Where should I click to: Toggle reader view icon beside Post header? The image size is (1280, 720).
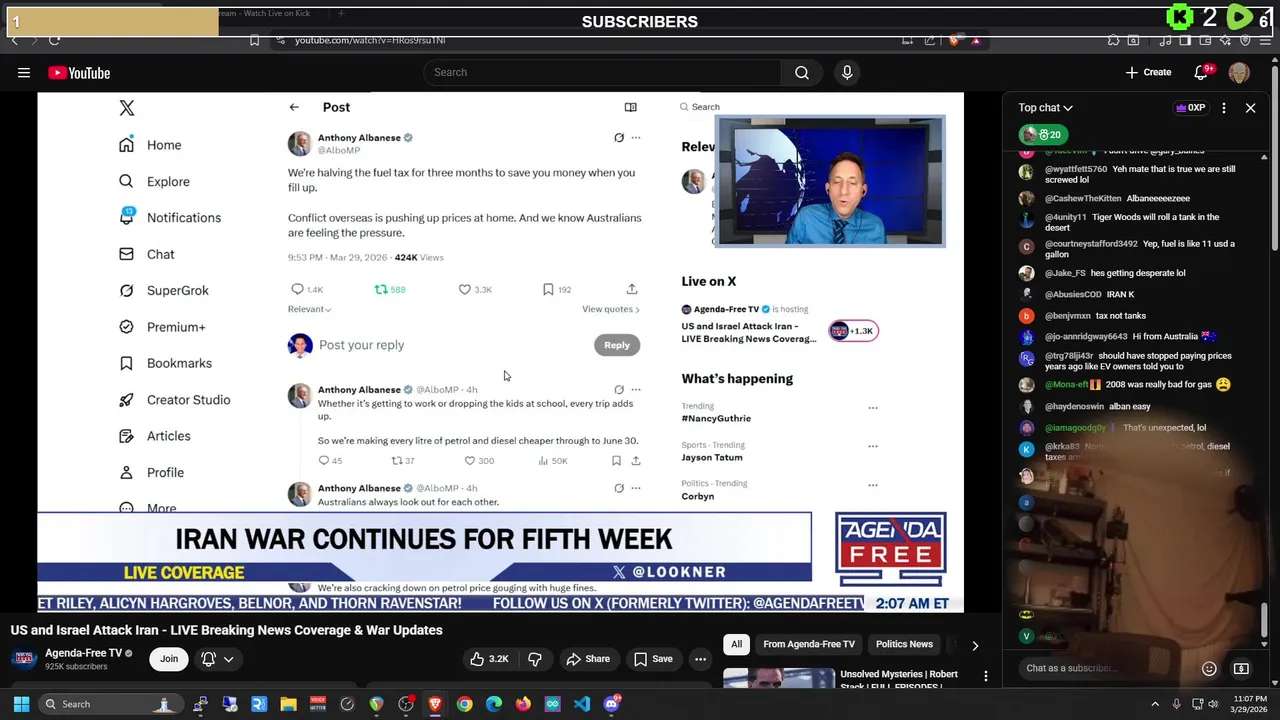coord(630,107)
